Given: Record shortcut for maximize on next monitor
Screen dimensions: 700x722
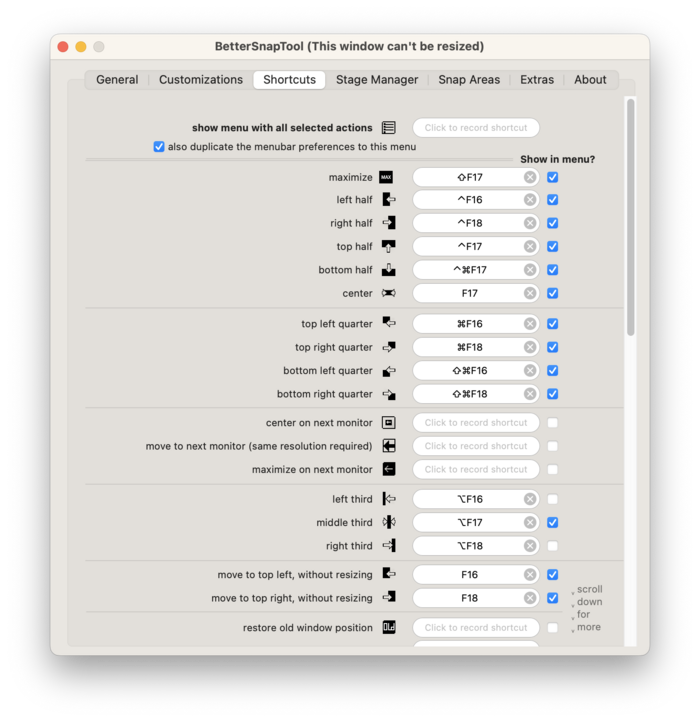Looking at the screenshot, I should pos(476,469).
